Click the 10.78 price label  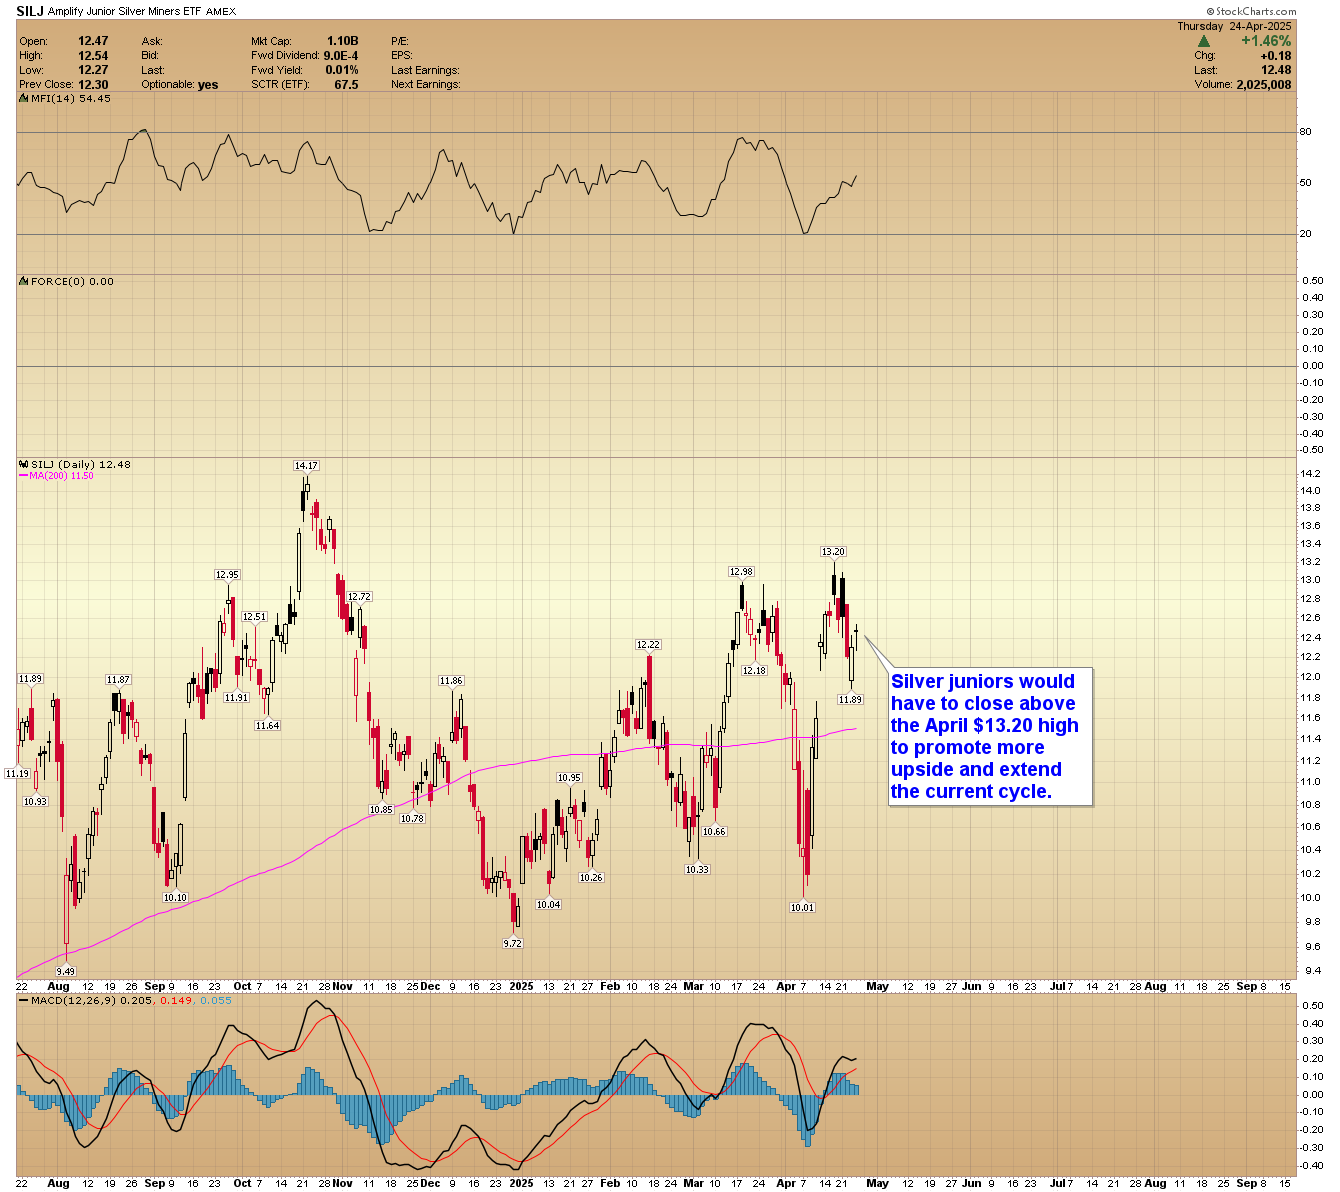[x=412, y=818]
